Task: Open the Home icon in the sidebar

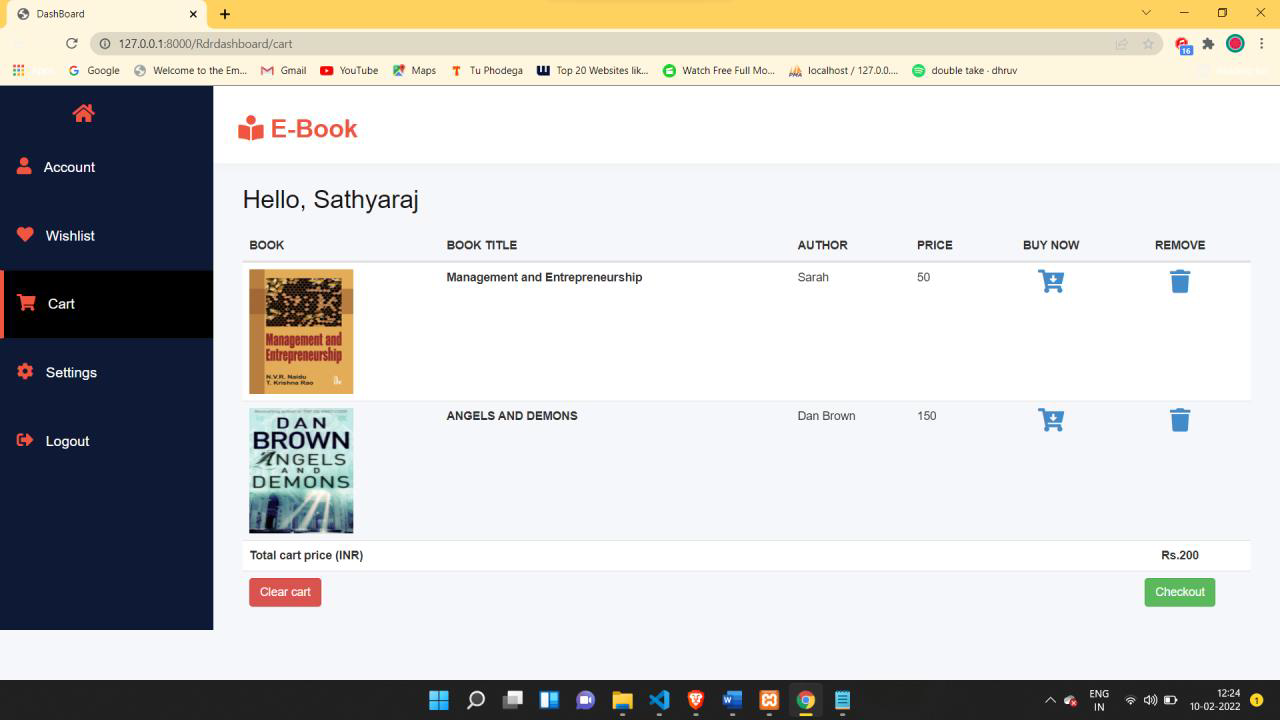Action: (83, 113)
